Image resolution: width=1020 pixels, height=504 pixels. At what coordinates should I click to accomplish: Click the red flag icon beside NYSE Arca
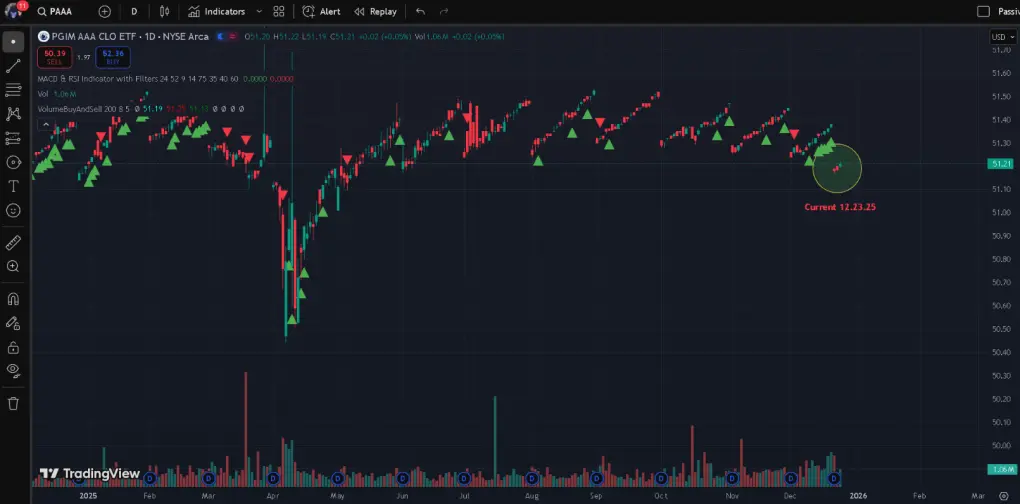click(x=233, y=36)
